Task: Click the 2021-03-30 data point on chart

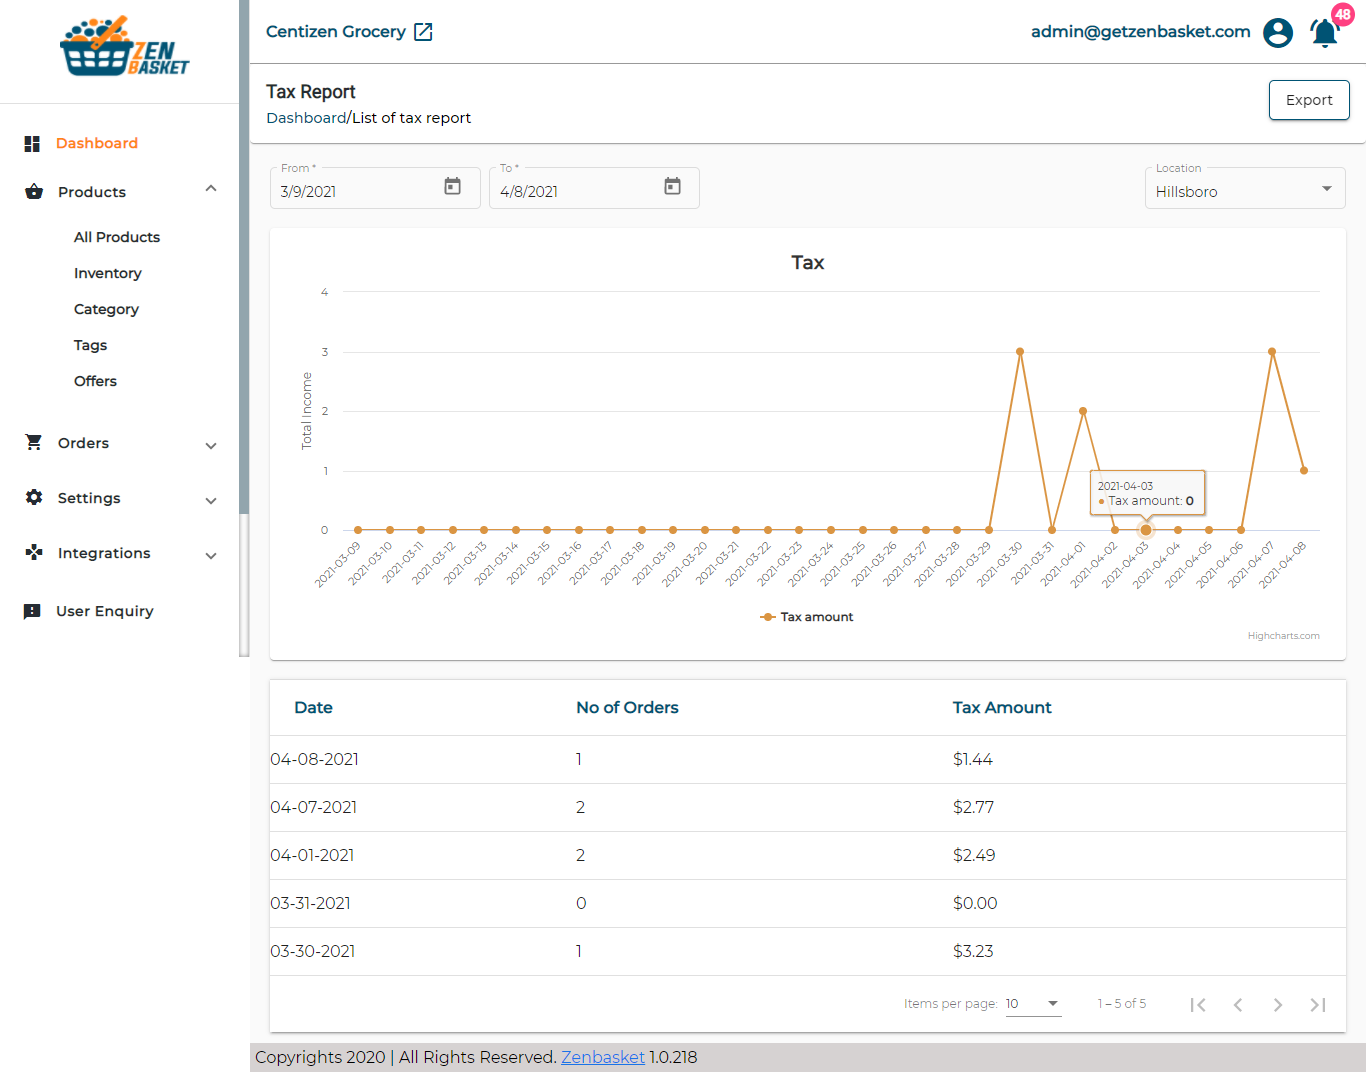Action: coord(1020,352)
